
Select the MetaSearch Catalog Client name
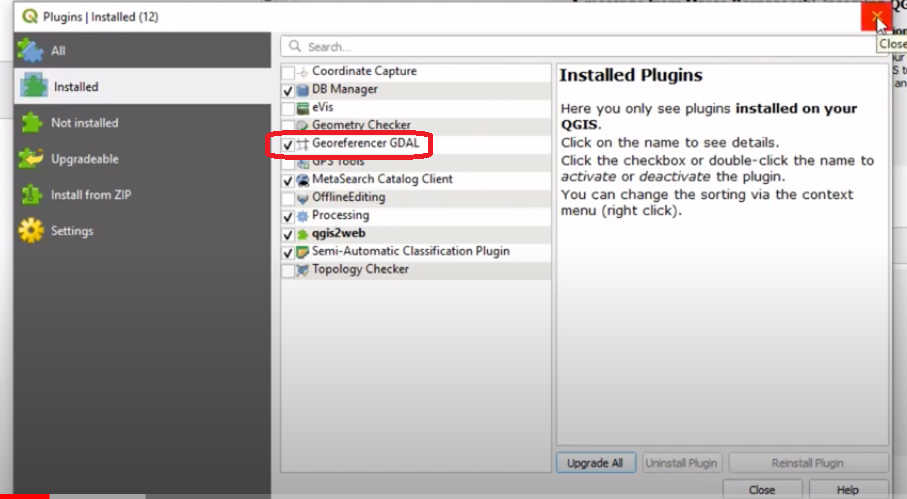coord(382,179)
